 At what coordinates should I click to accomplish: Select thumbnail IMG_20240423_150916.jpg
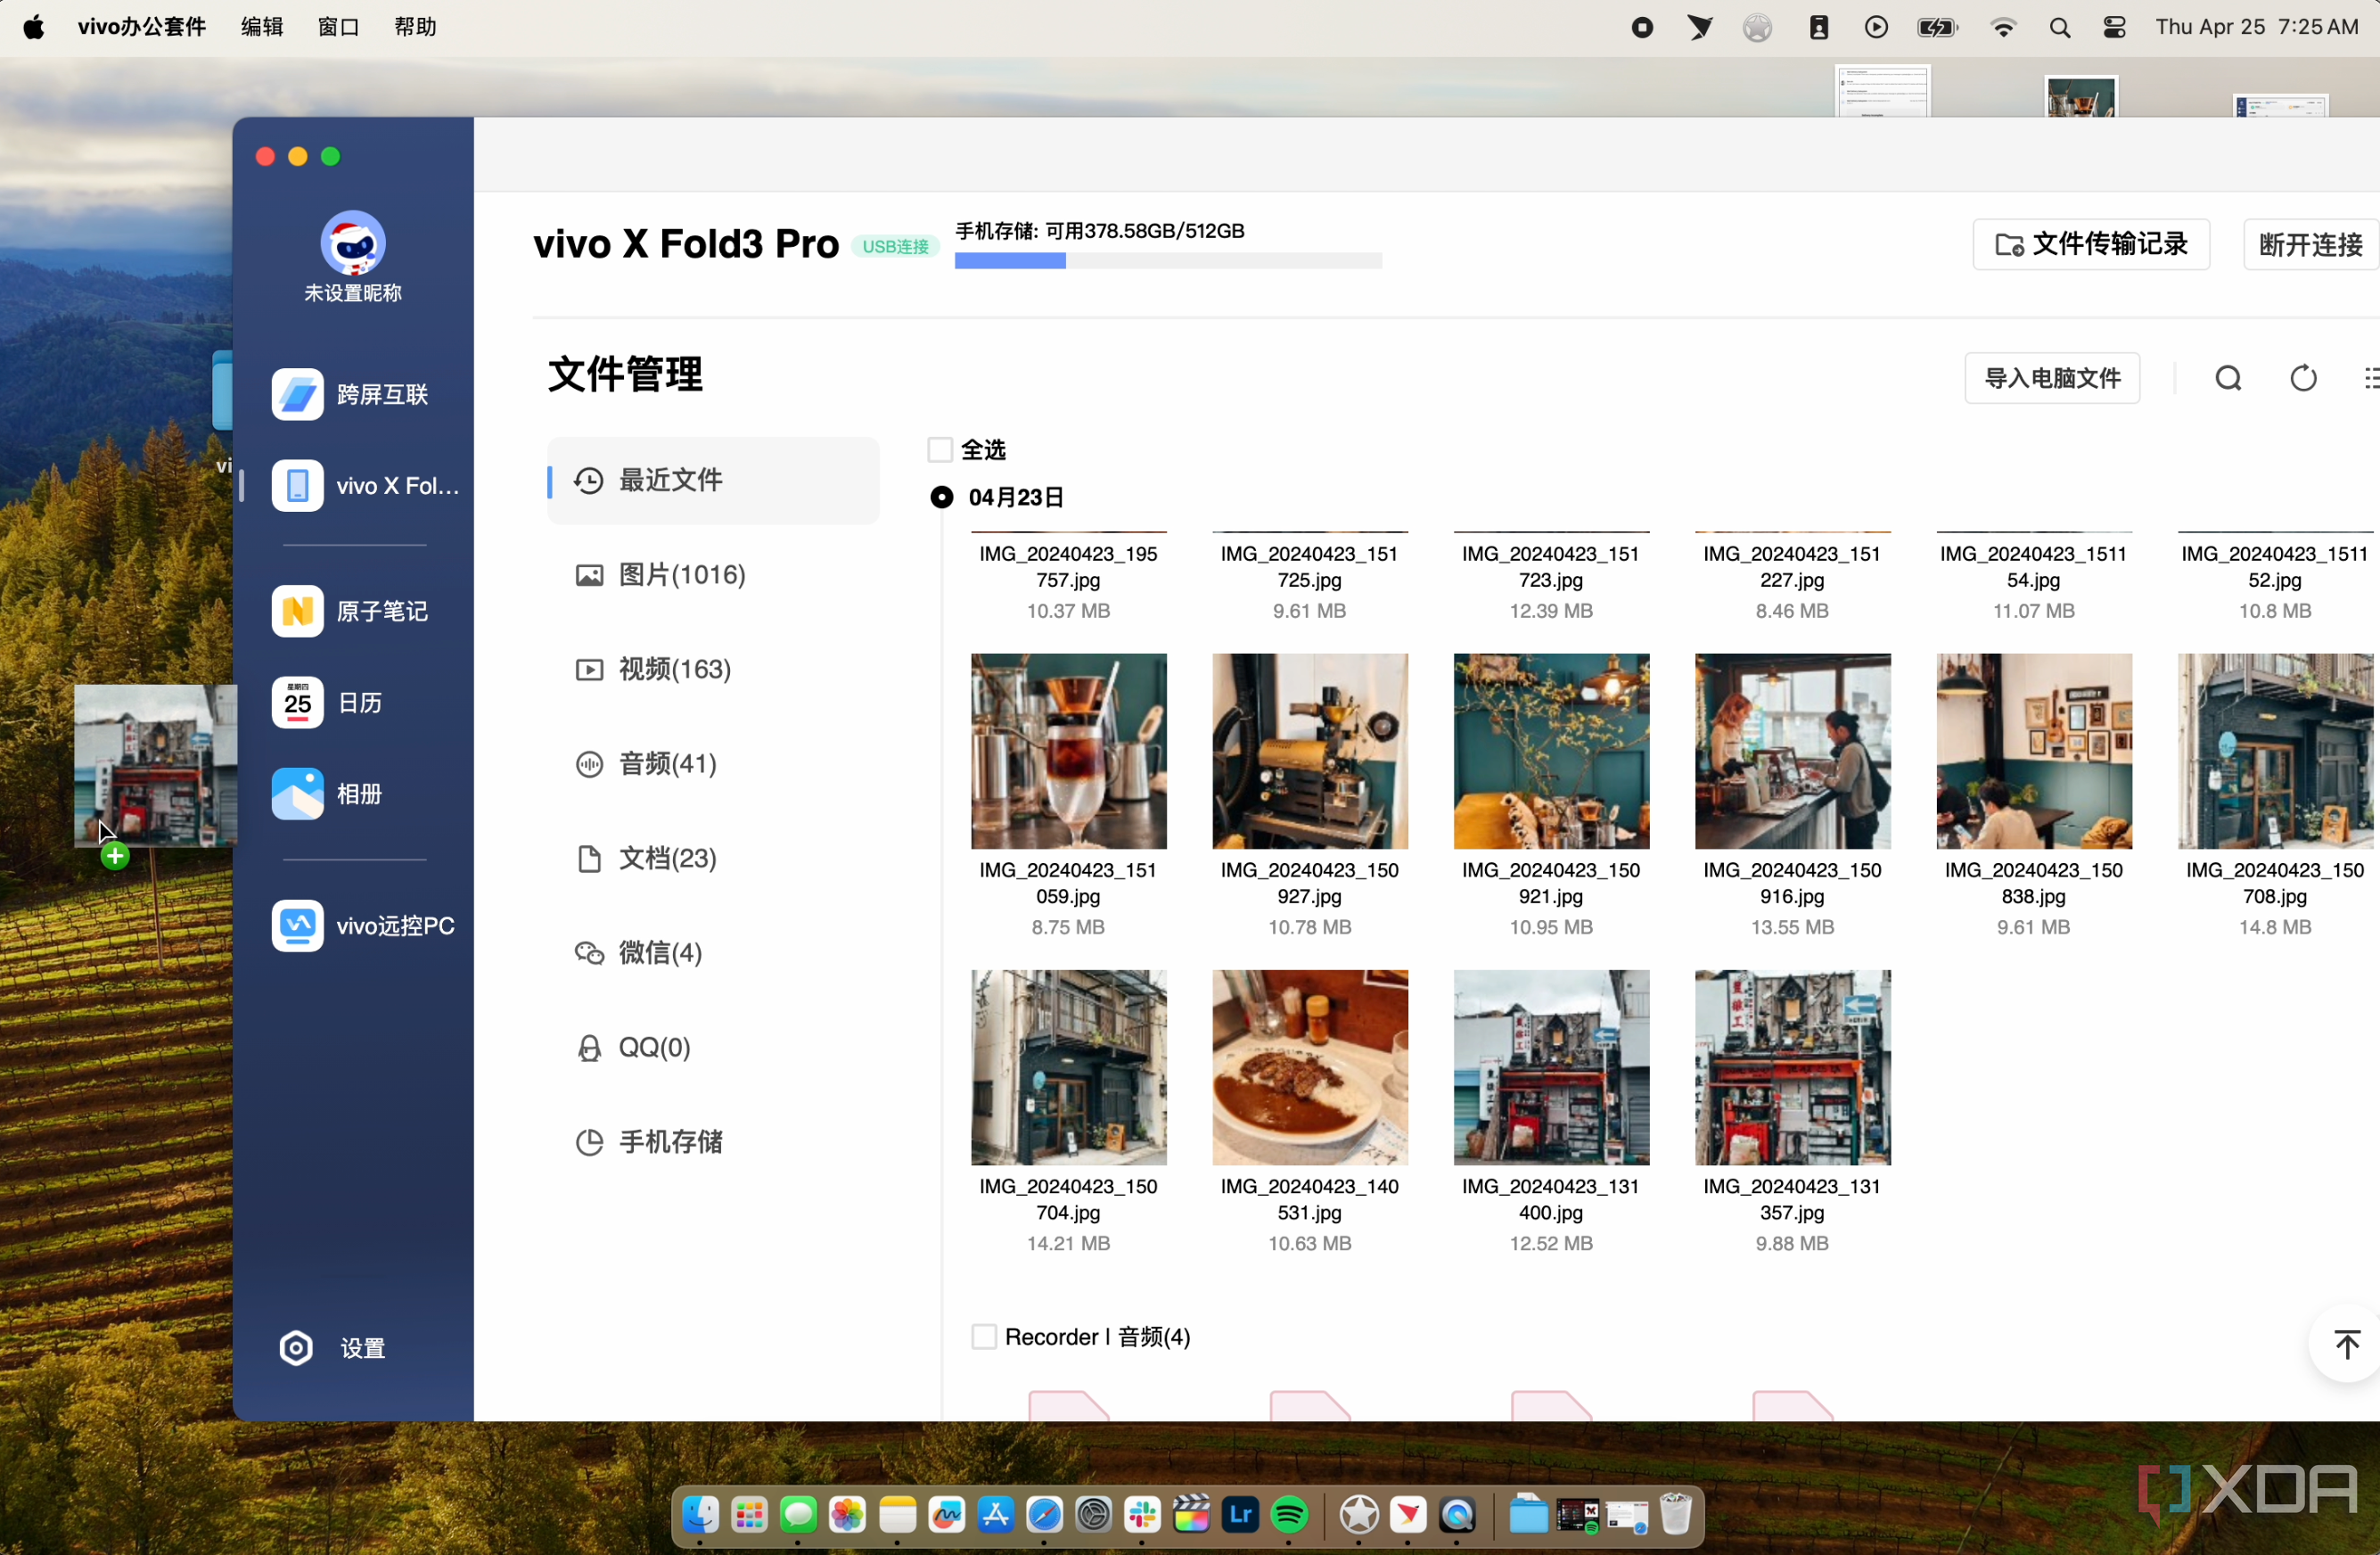point(1792,751)
